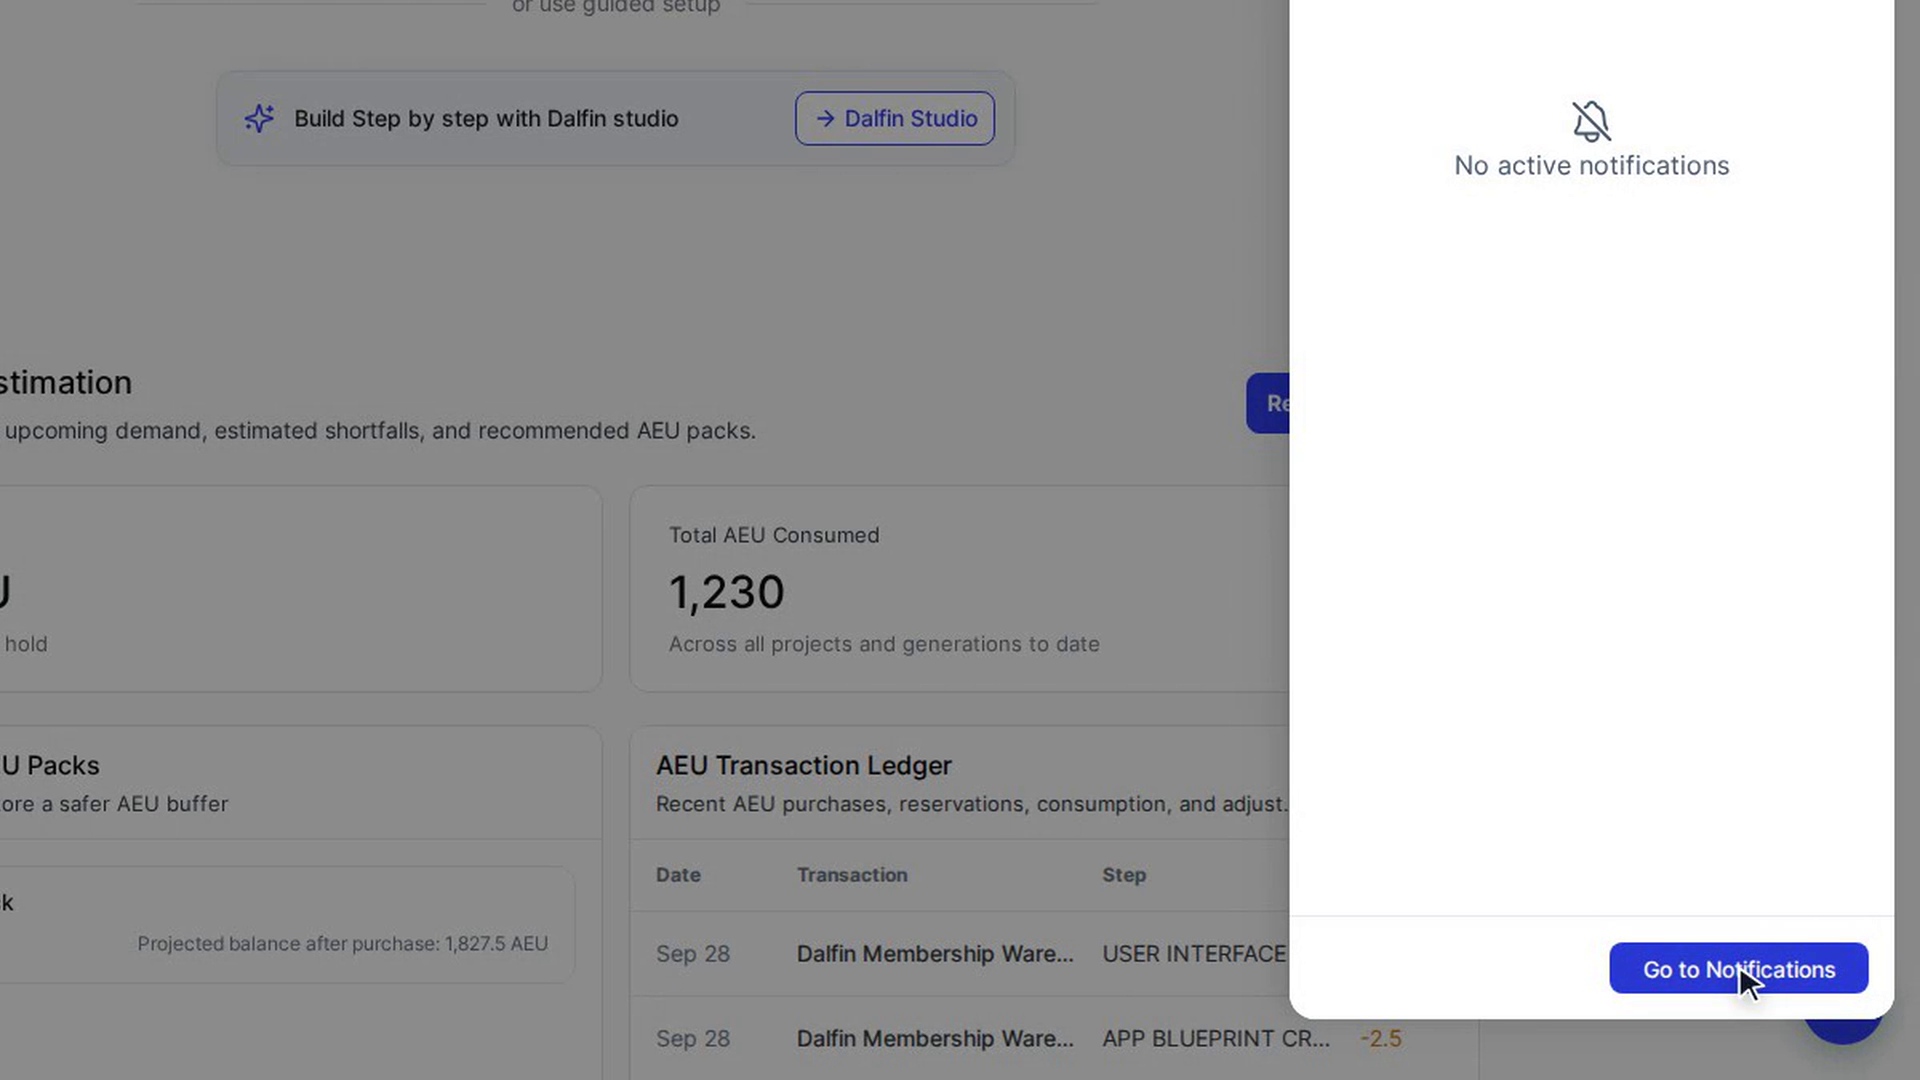Click the No active notifications text

(x=1591, y=166)
